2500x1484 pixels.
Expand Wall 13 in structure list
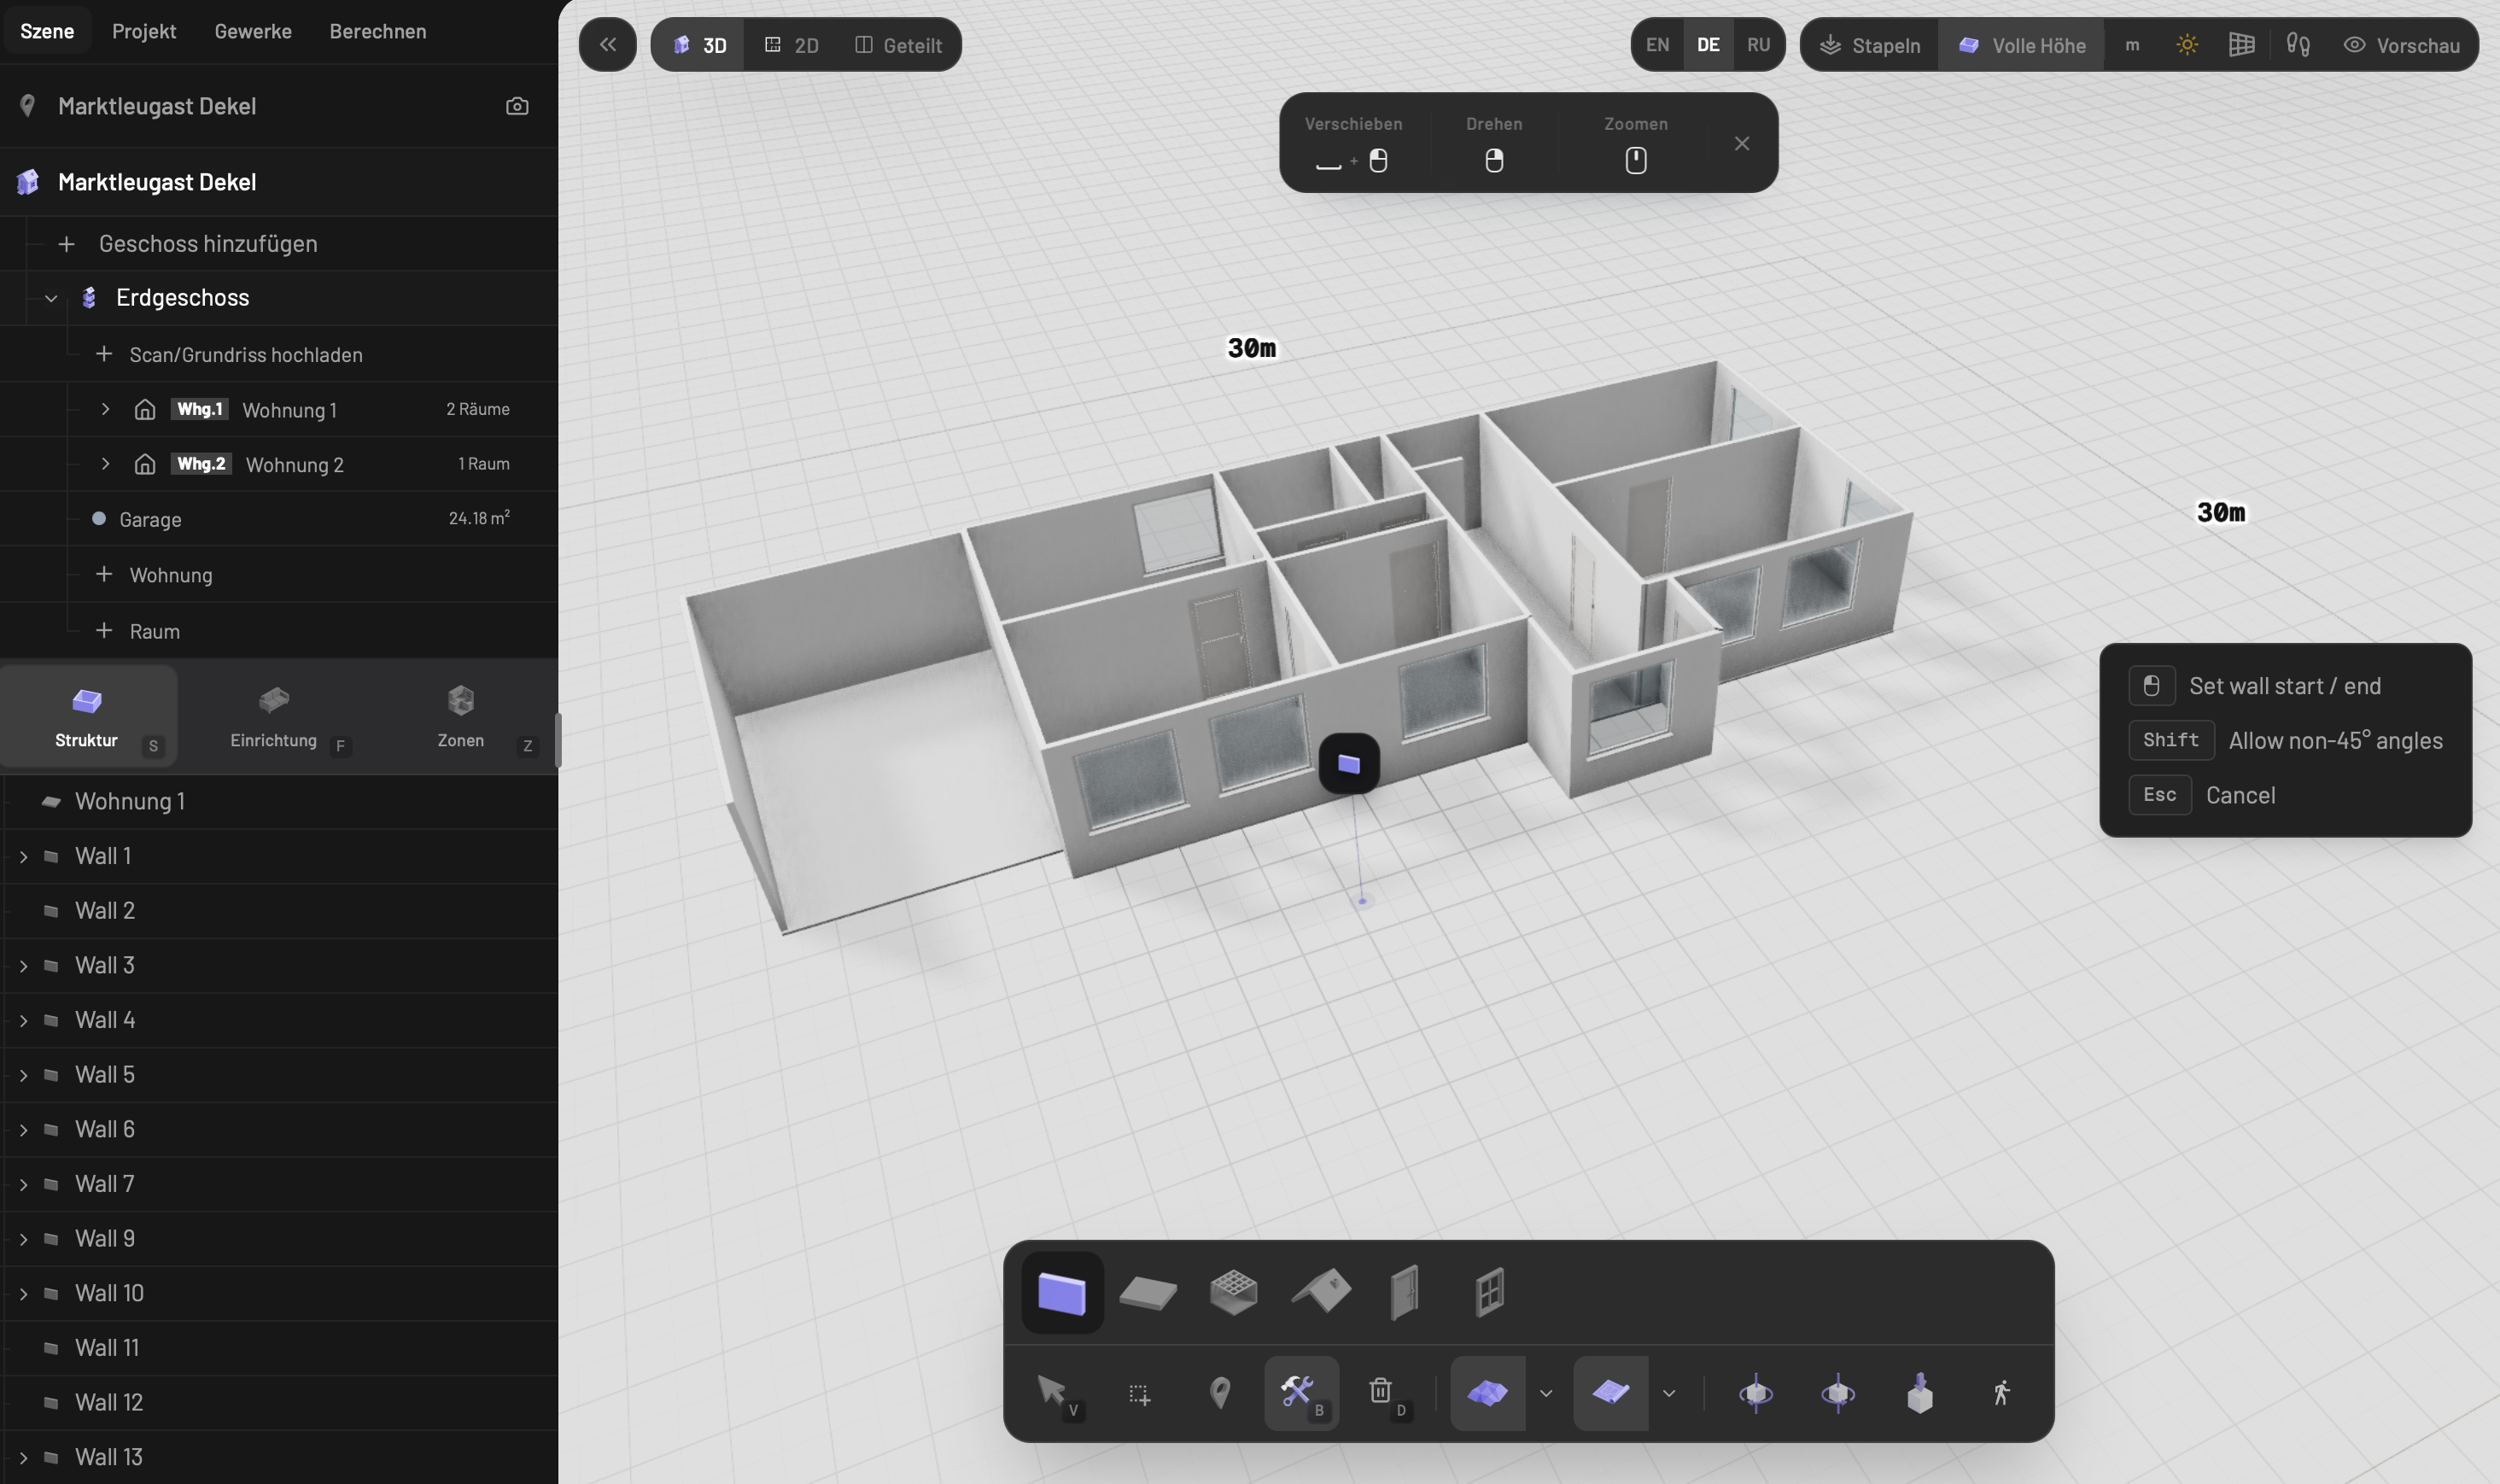coord(23,1458)
